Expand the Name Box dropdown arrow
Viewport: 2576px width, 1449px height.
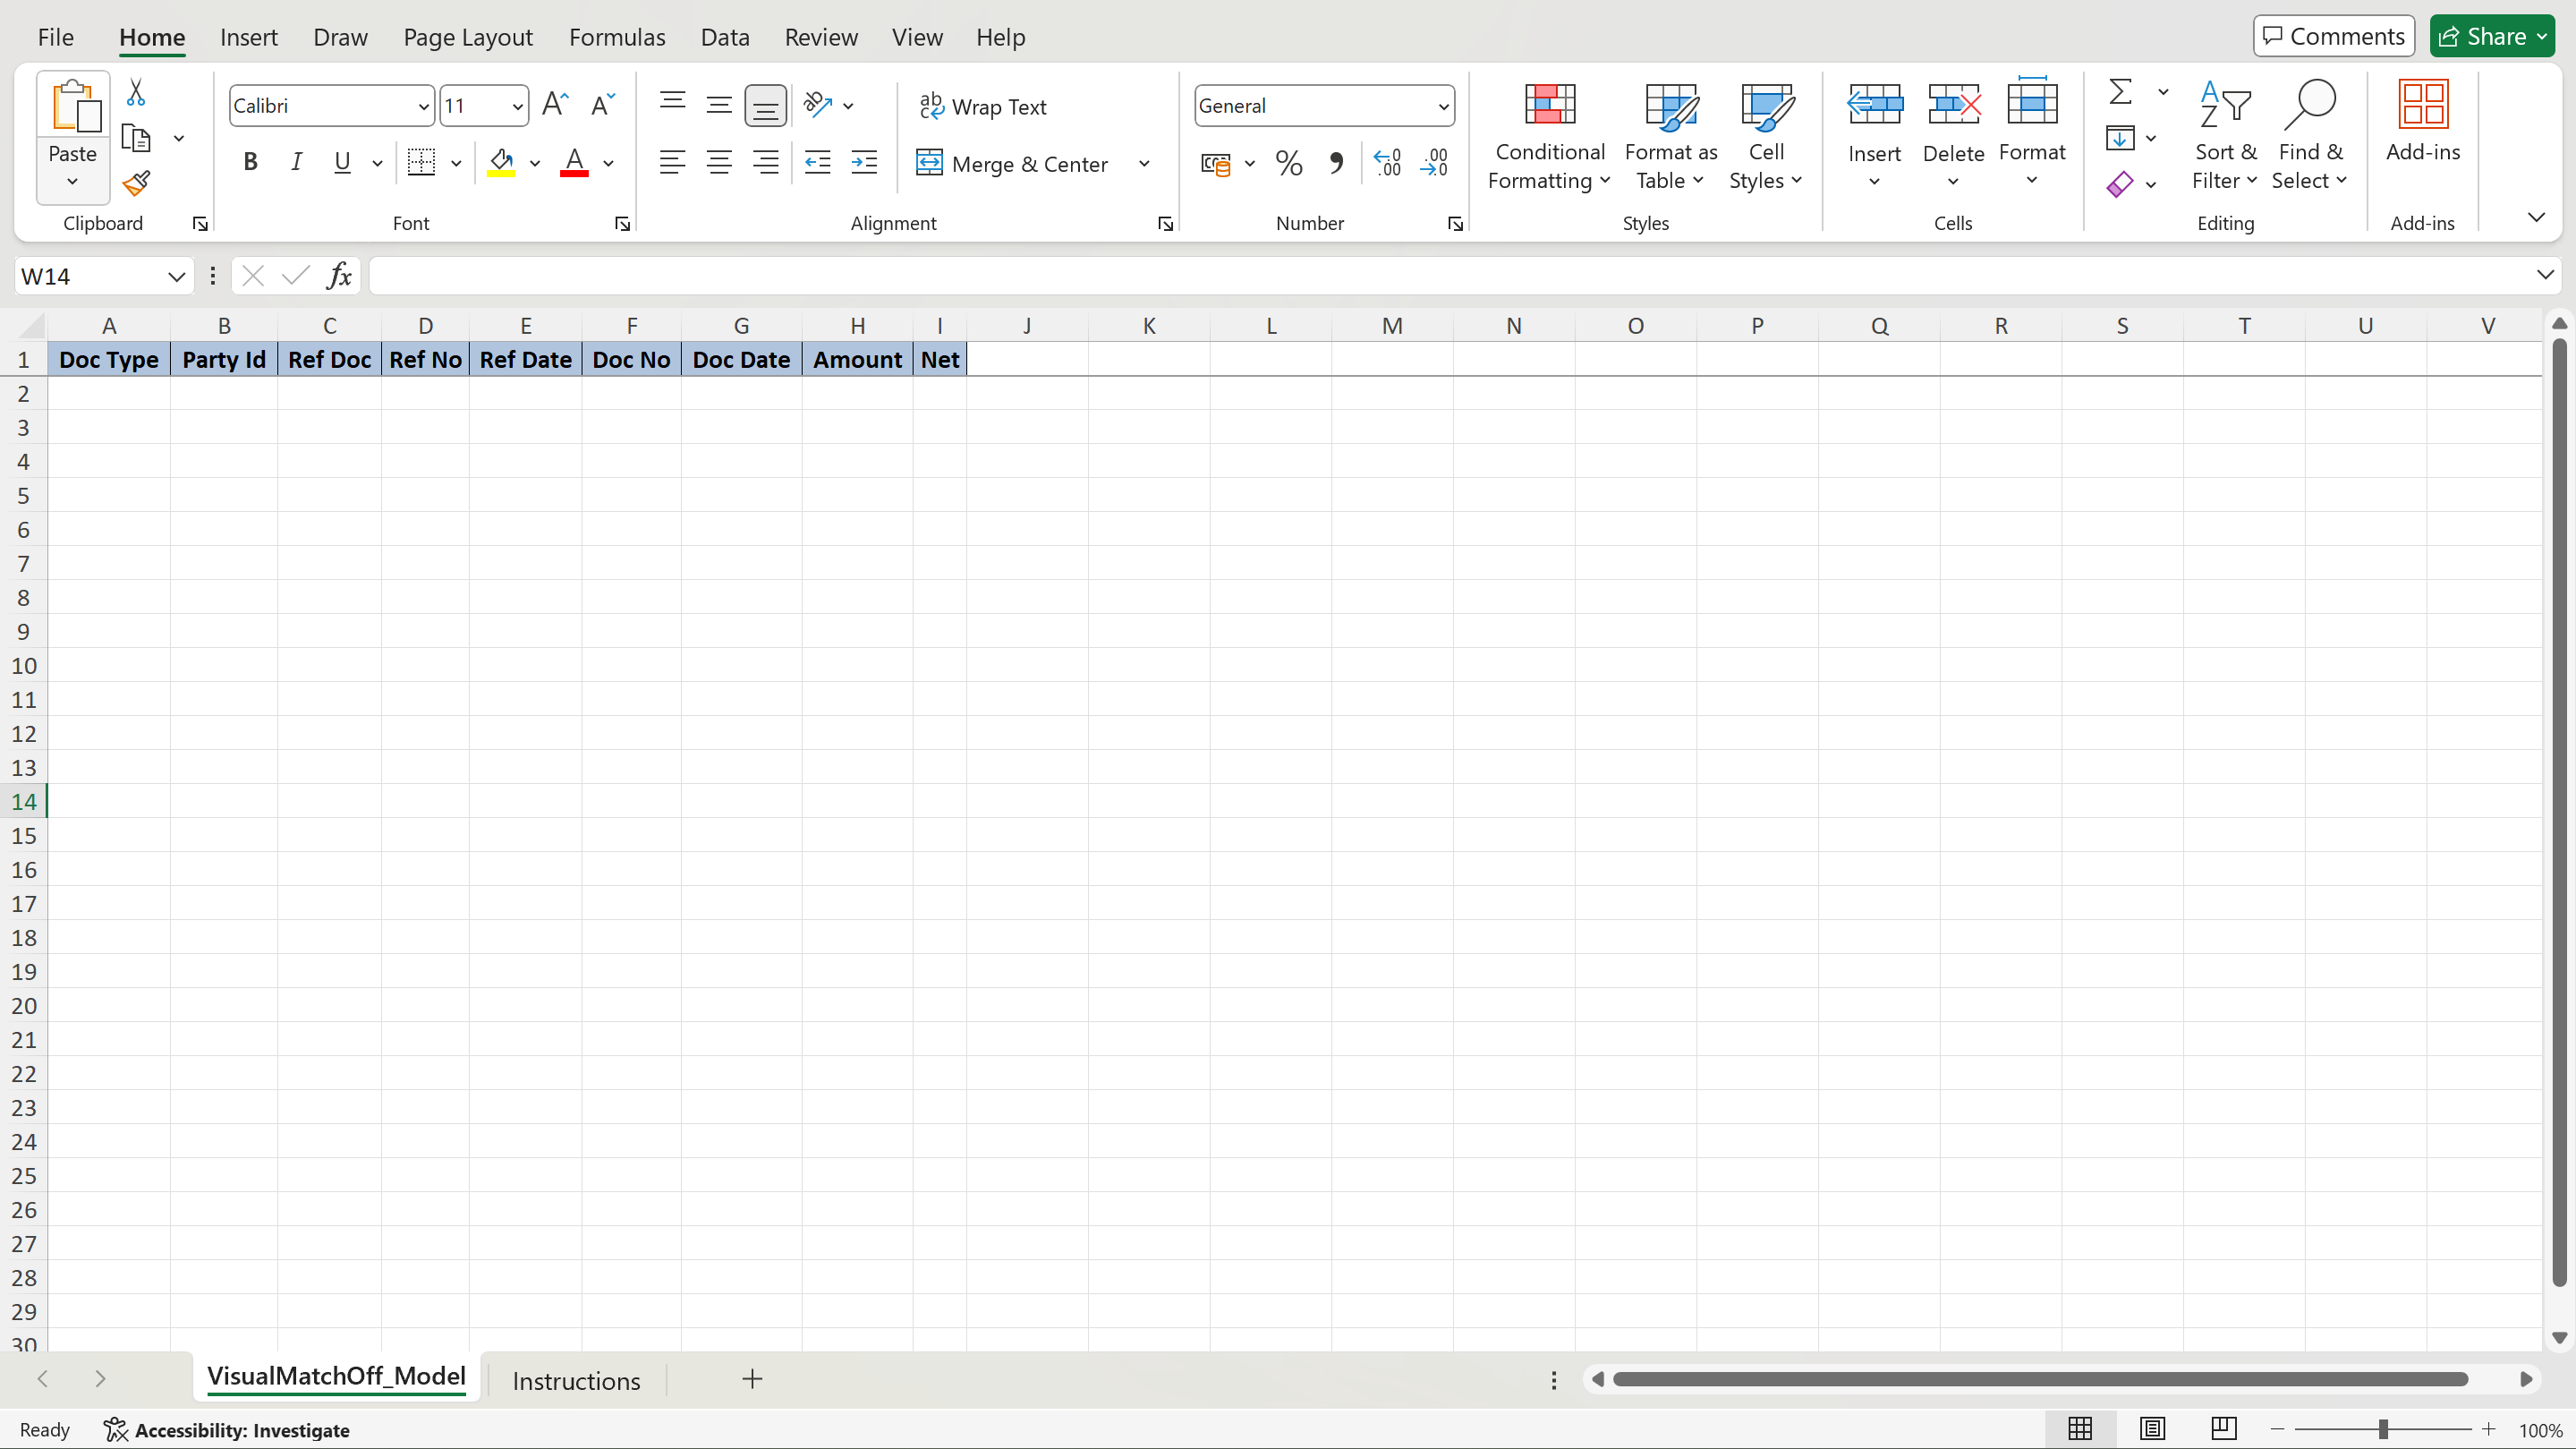(176, 276)
